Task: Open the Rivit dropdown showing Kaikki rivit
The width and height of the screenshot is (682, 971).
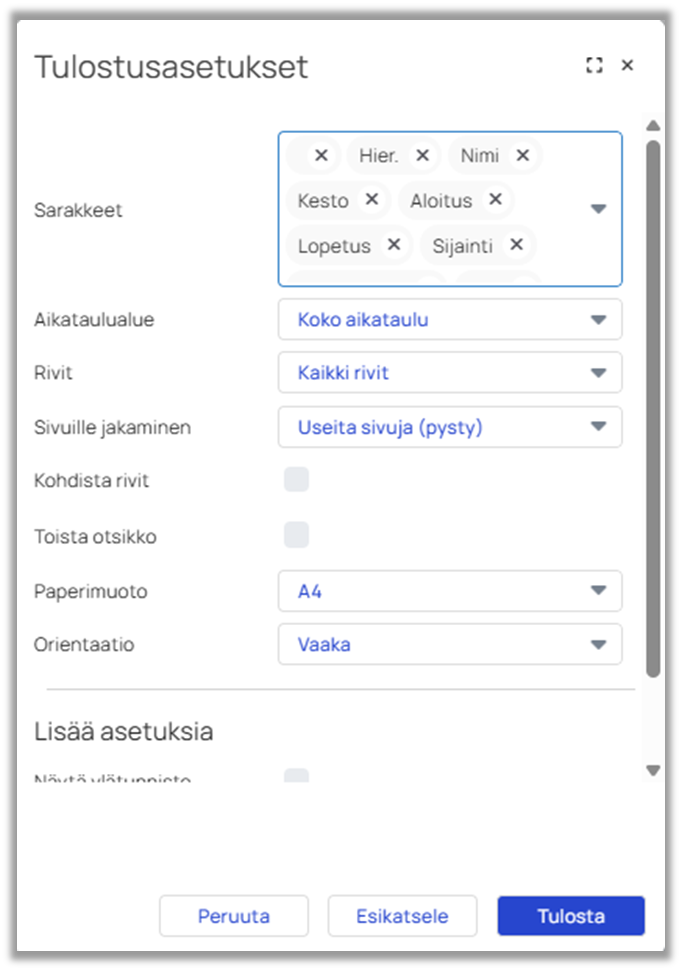Action: click(450, 373)
